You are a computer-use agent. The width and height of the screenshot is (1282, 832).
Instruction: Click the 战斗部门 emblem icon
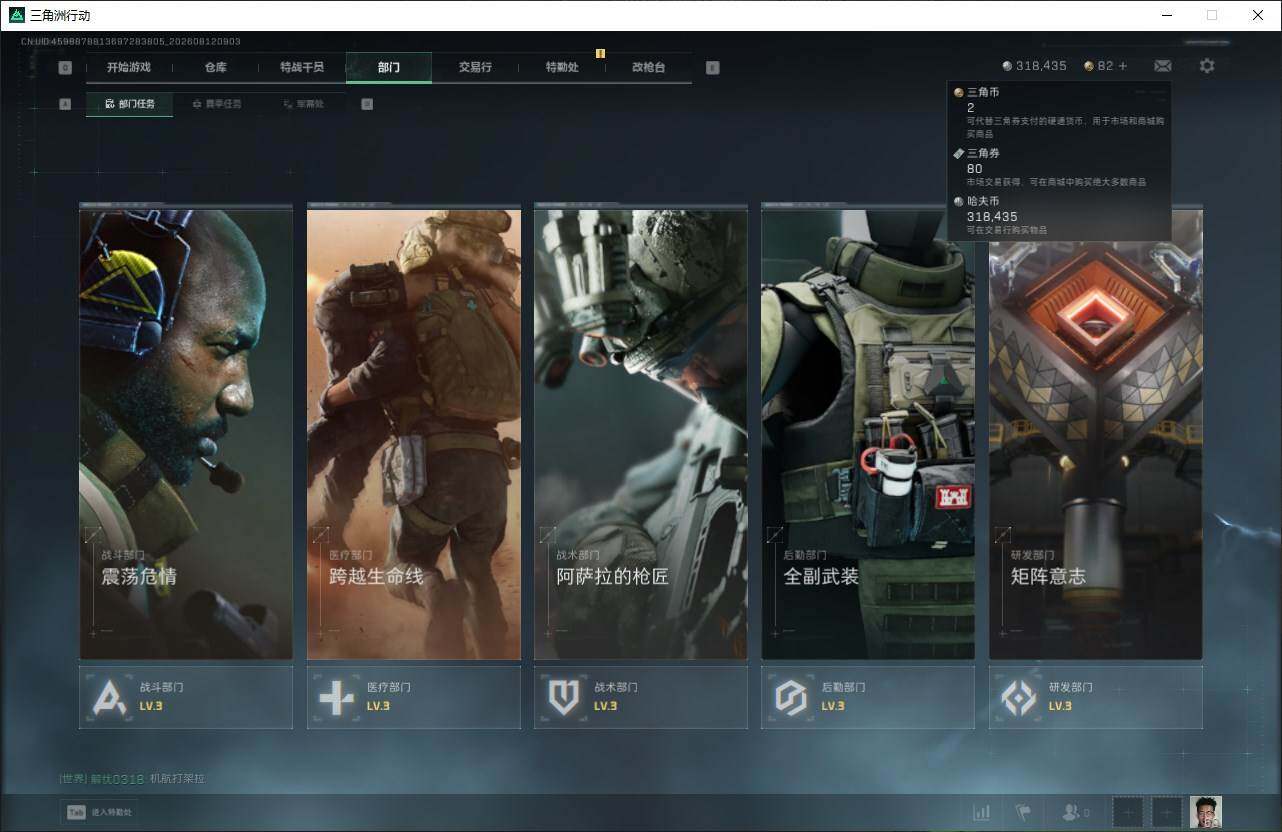coord(109,697)
